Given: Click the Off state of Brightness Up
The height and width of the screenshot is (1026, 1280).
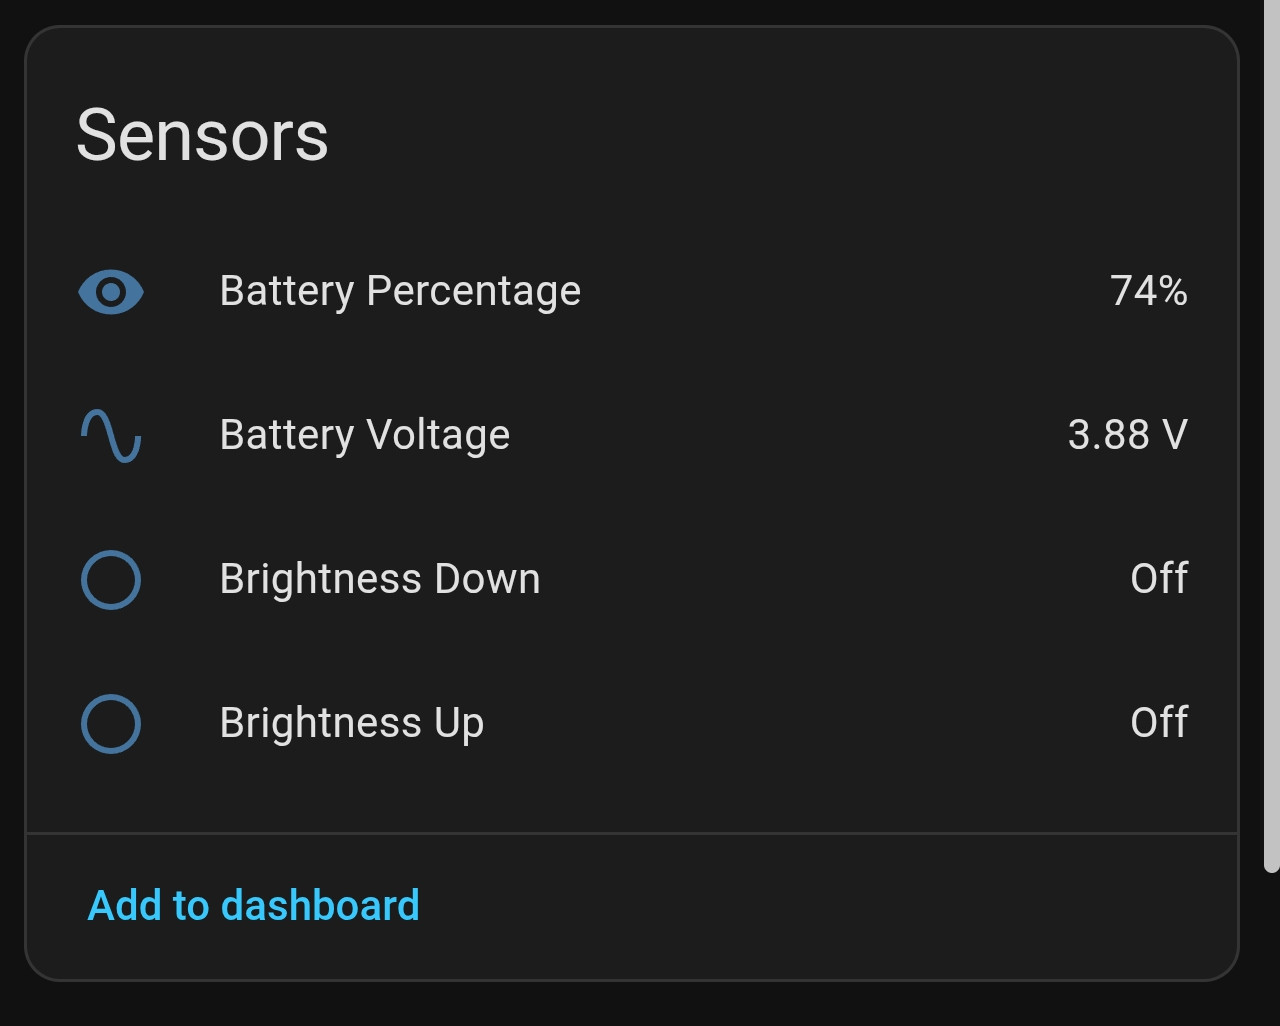Looking at the screenshot, I should (x=1160, y=723).
